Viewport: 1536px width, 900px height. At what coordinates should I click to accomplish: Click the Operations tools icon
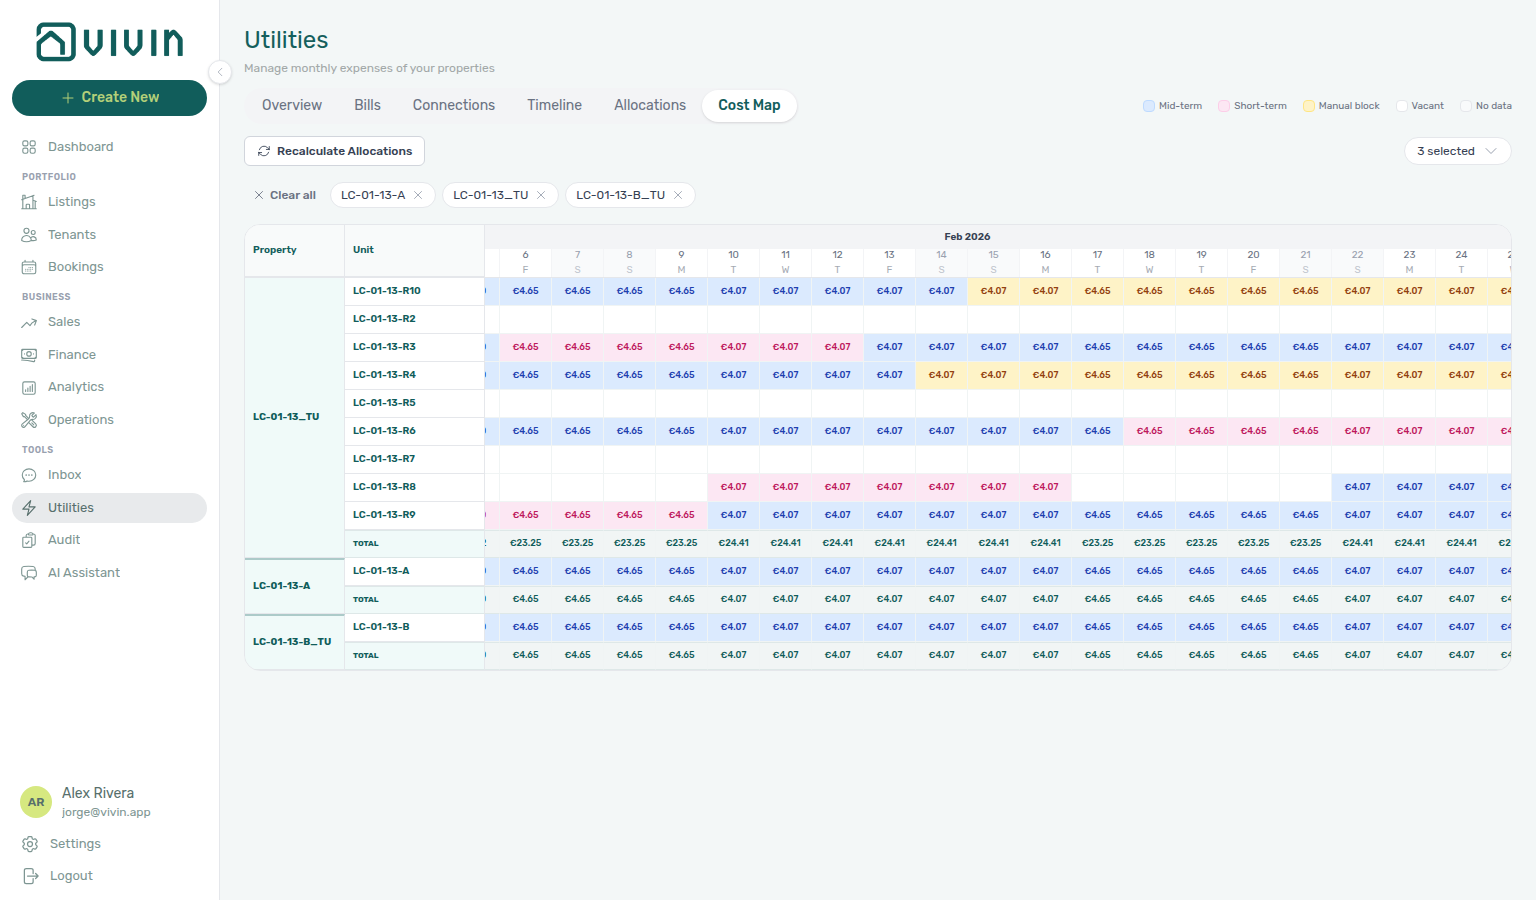click(x=29, y=420)
